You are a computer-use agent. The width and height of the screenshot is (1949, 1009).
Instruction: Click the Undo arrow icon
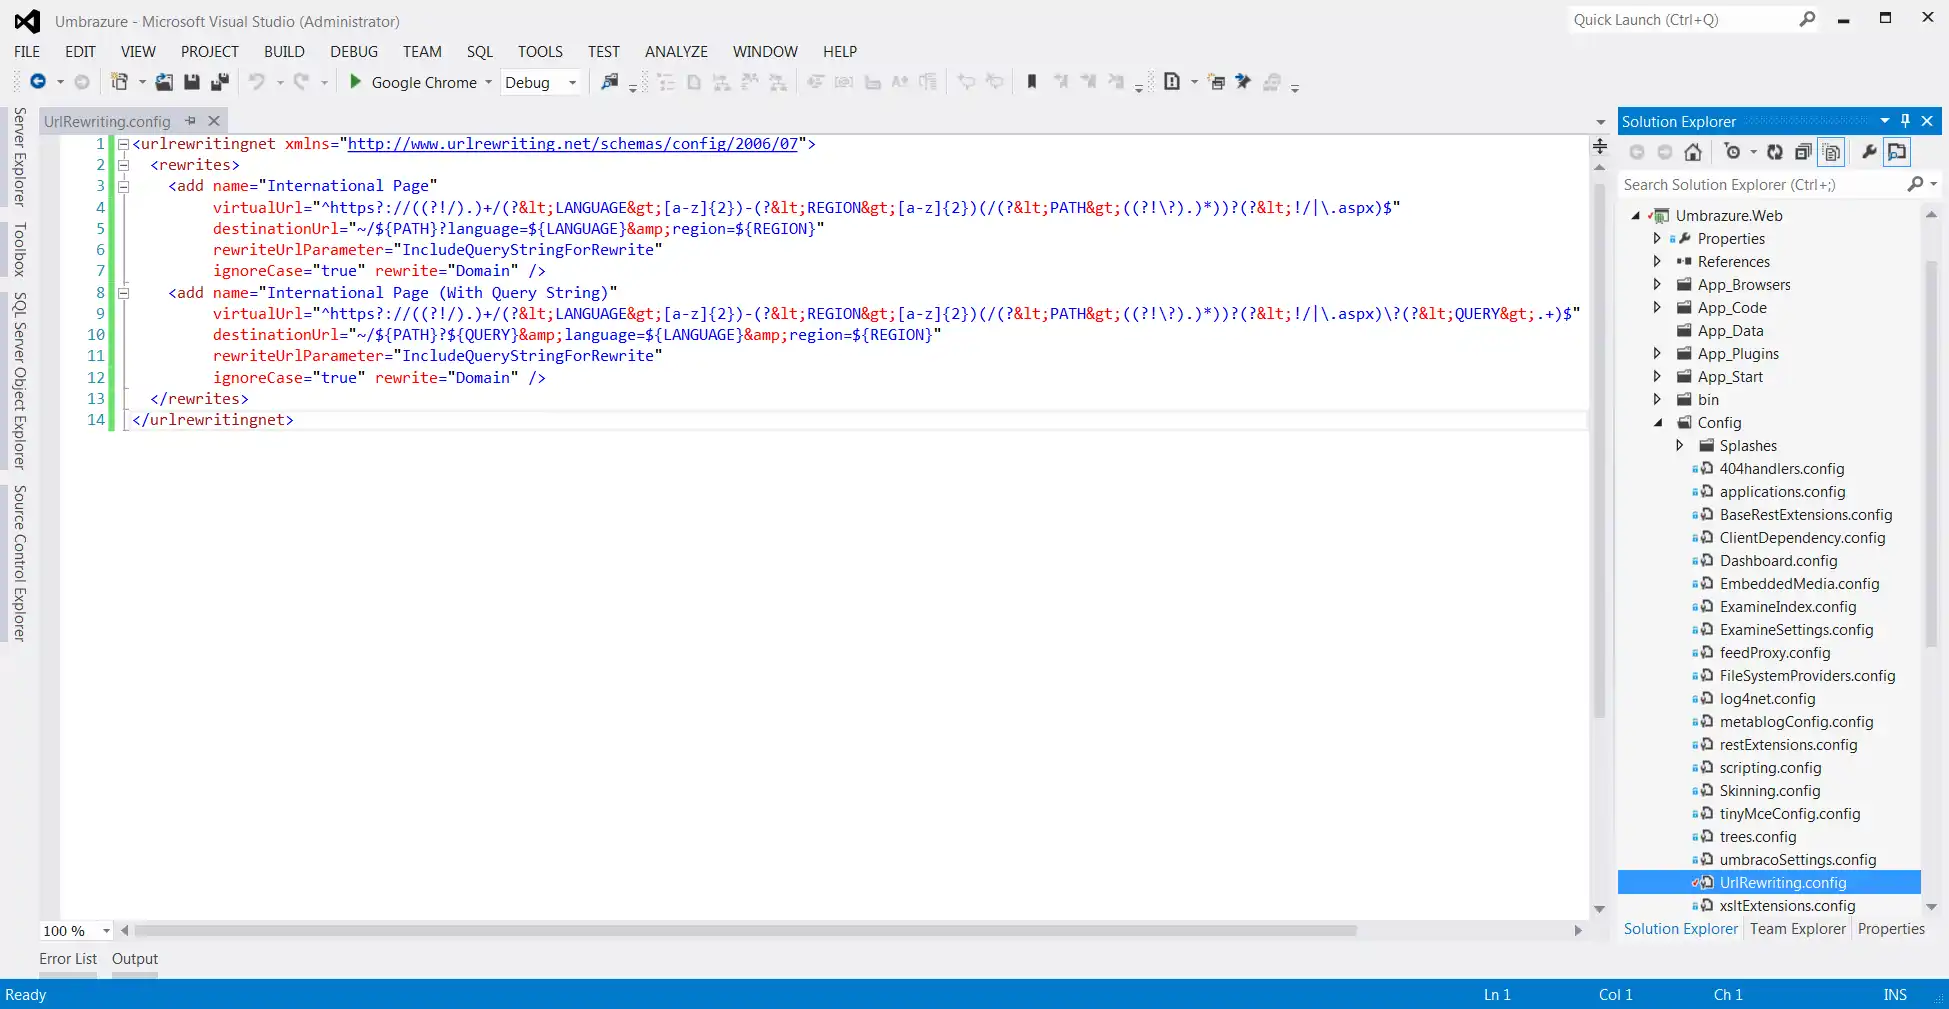pyautogui.click(x=257, y=82)
